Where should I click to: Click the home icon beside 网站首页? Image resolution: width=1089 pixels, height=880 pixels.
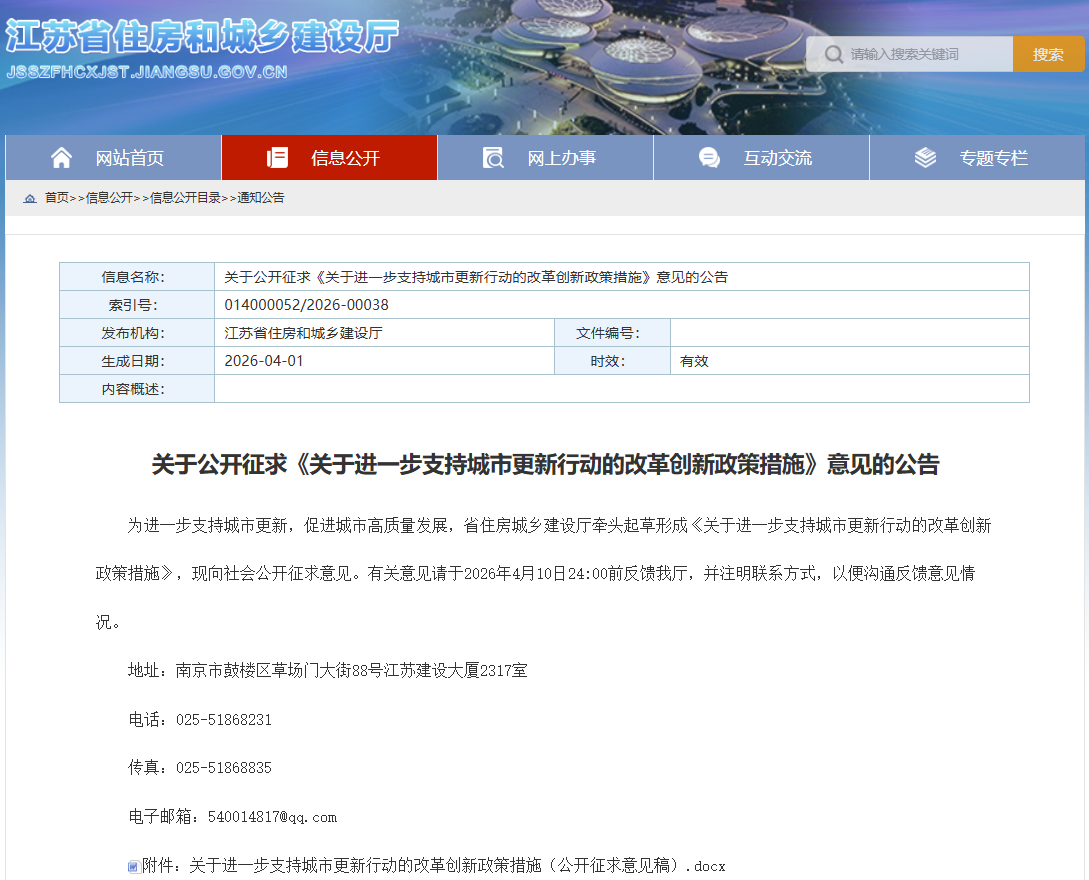(x=62, y=158)
